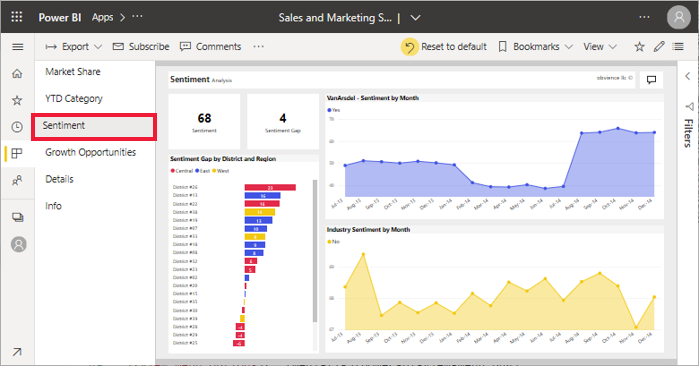
Task: Open Export dropdown menu
Action: tap(74, 47)
